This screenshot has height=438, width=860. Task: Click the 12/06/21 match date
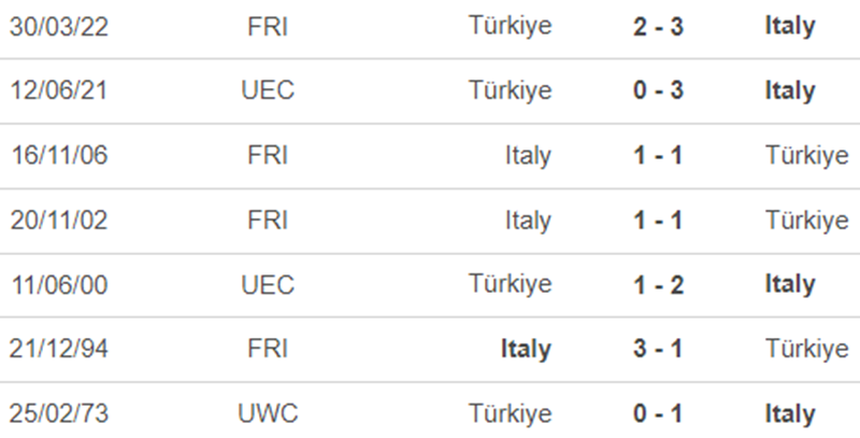pyautogui.click(x=59, y=91)
